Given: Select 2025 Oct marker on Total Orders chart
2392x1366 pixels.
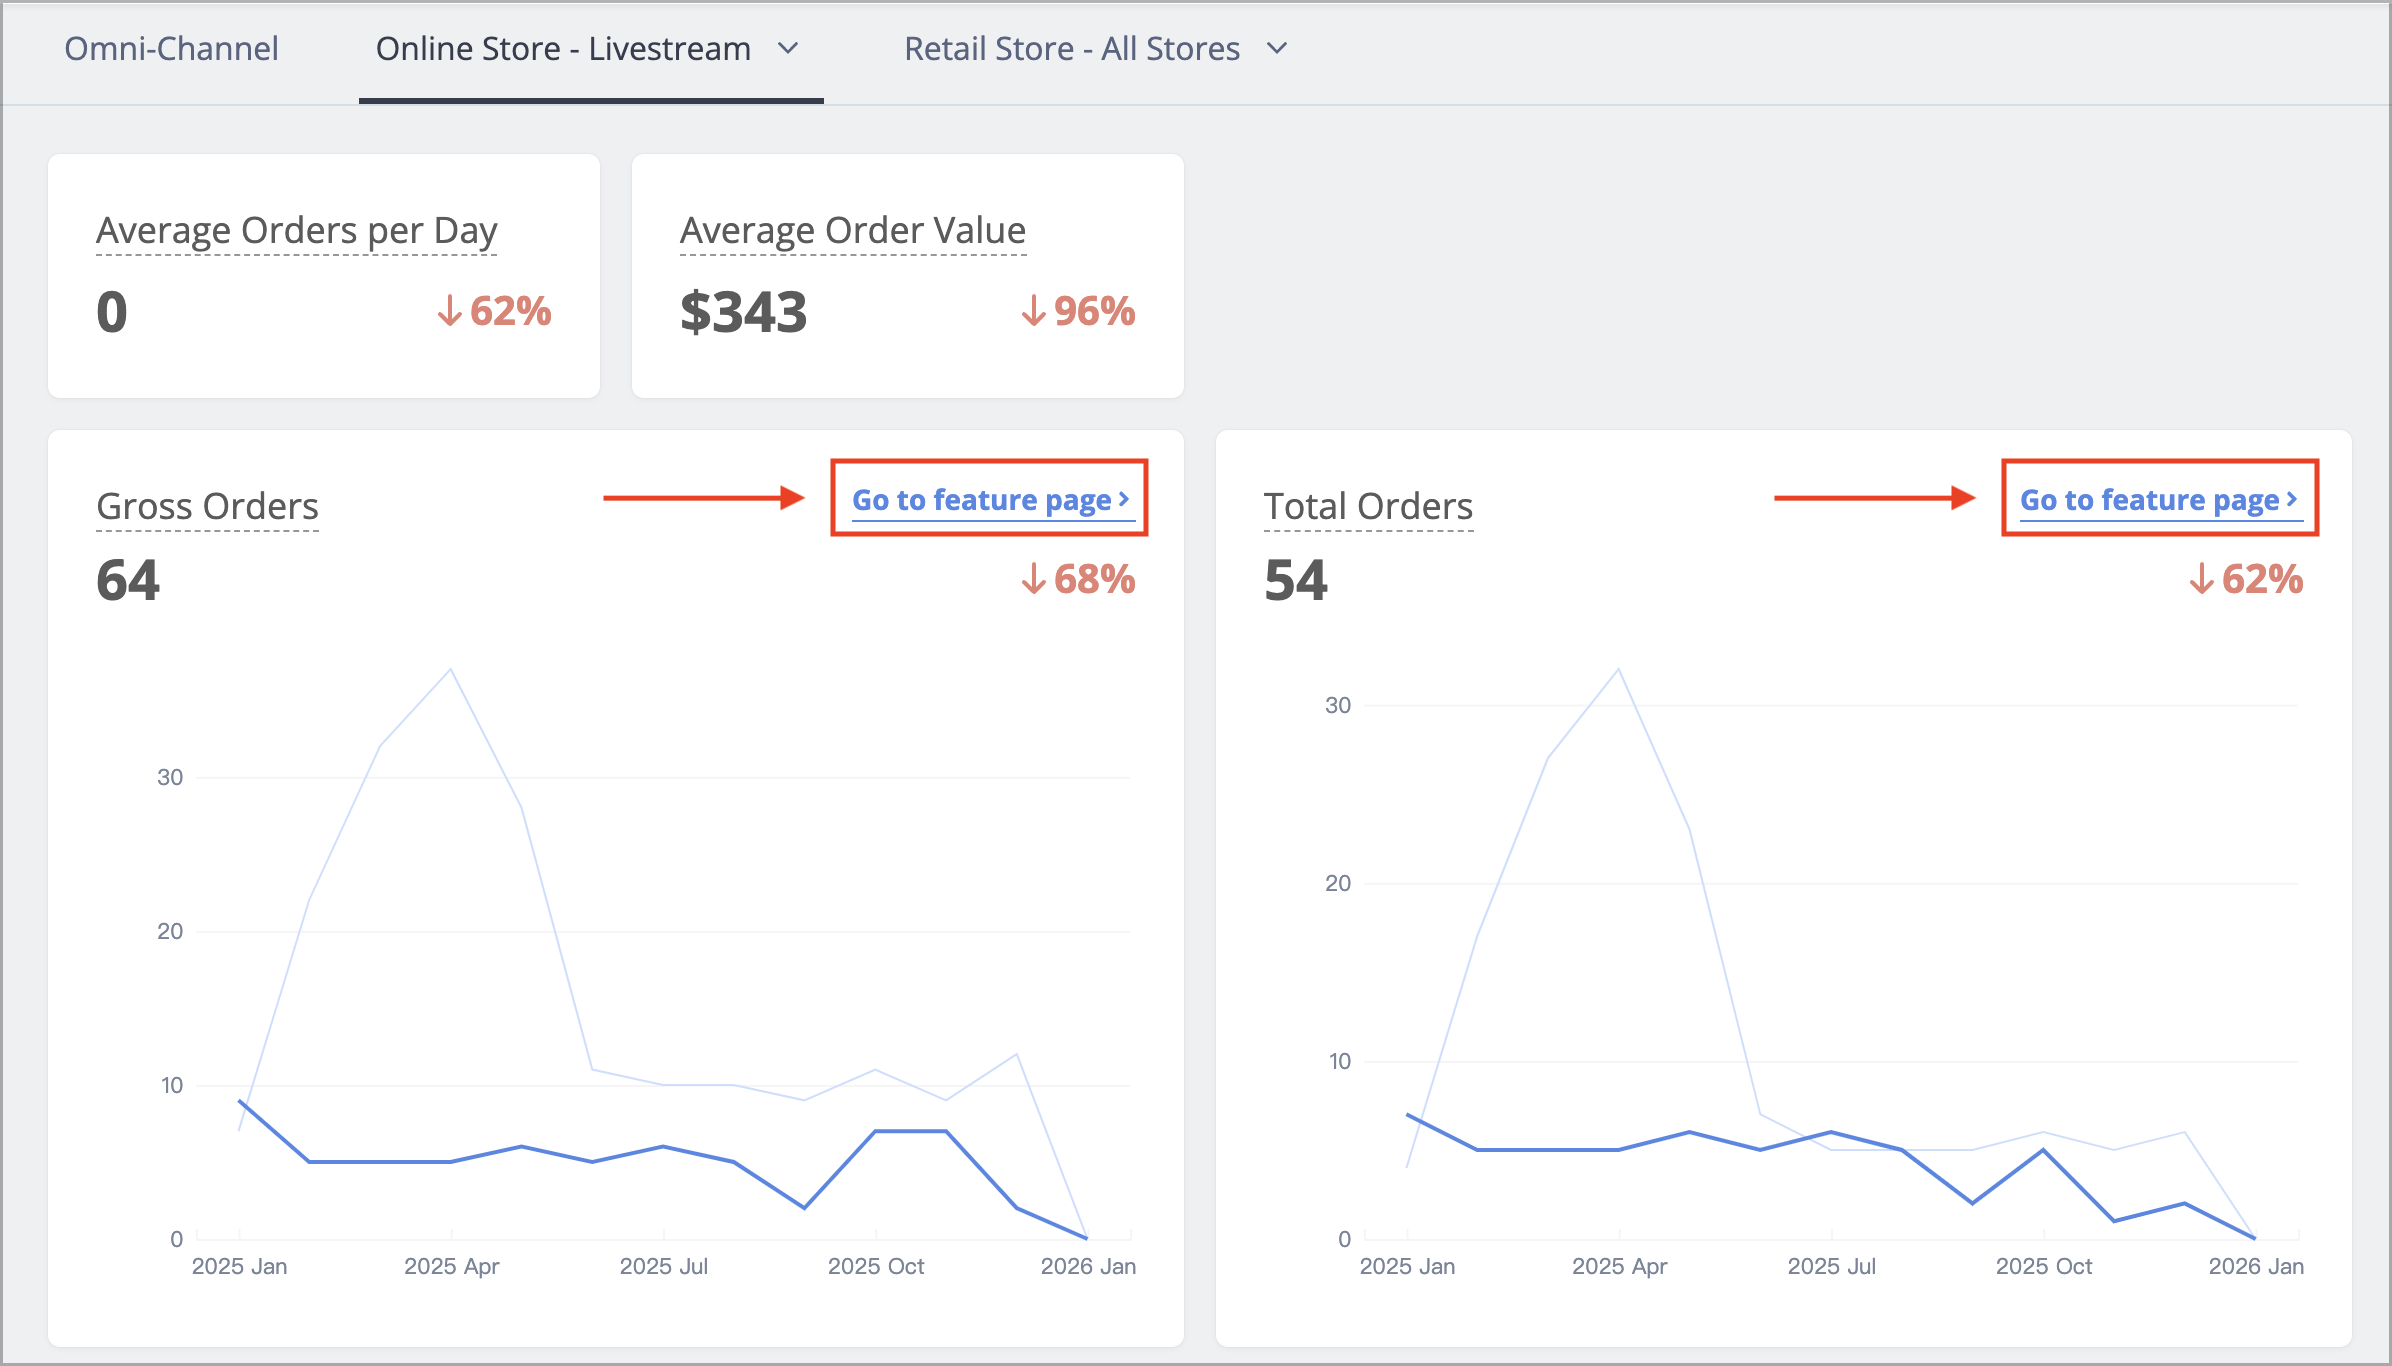Looking at the screenshot, I should [2044, 1150].
